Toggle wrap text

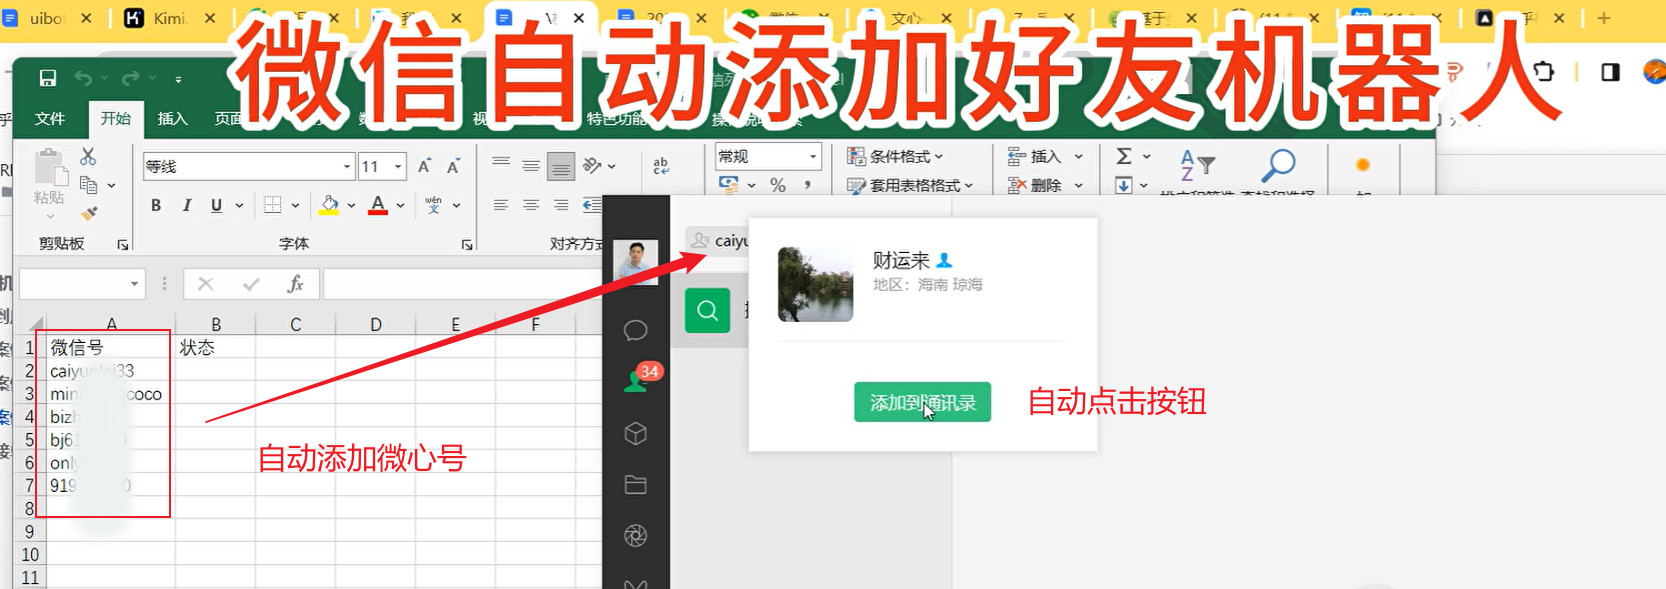(661, 166)
